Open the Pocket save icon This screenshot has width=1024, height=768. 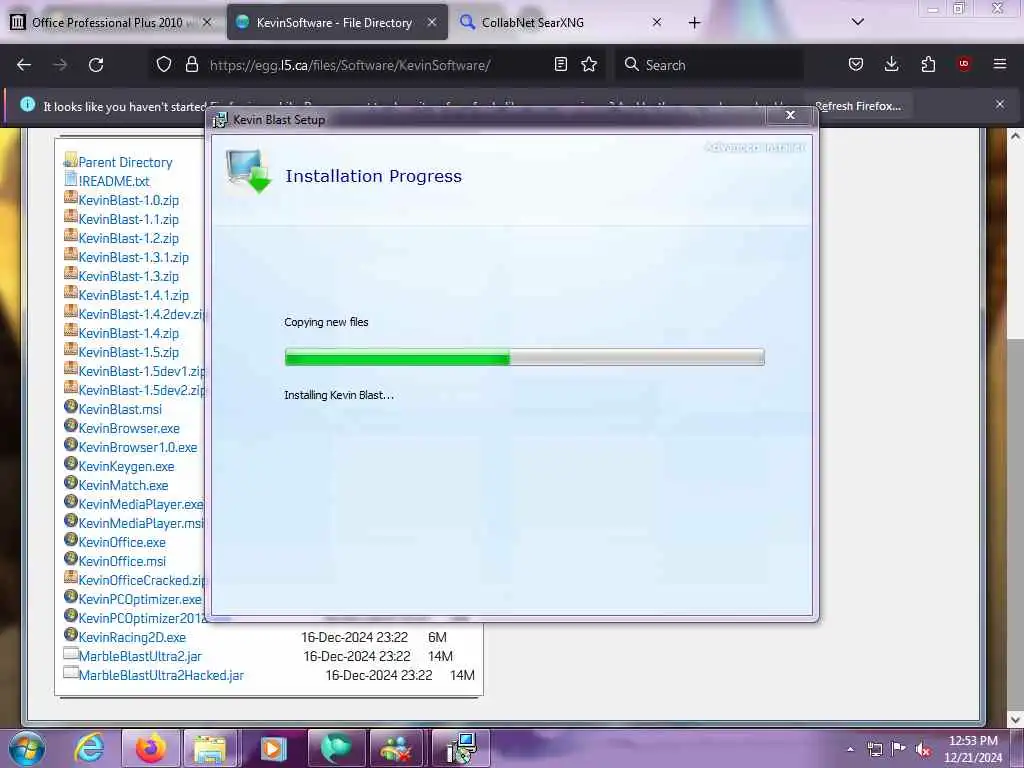(856, 64)
